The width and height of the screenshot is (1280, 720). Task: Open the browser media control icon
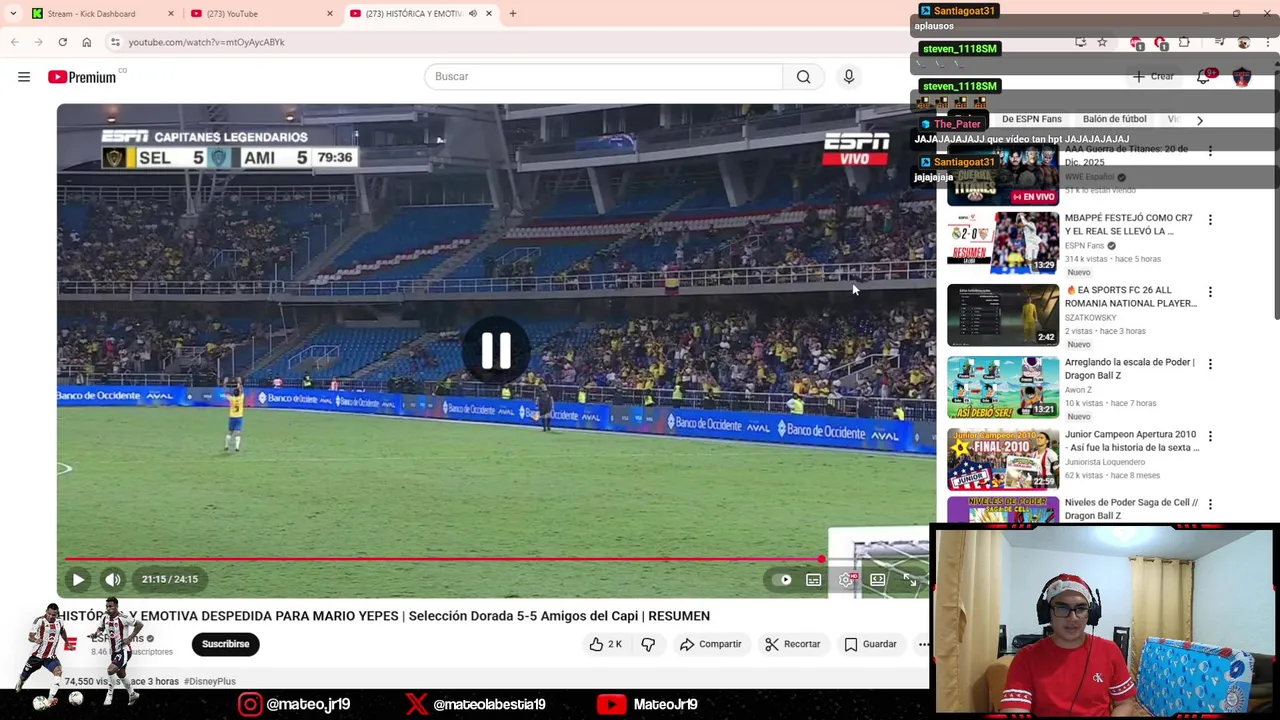click(1220, 42)
